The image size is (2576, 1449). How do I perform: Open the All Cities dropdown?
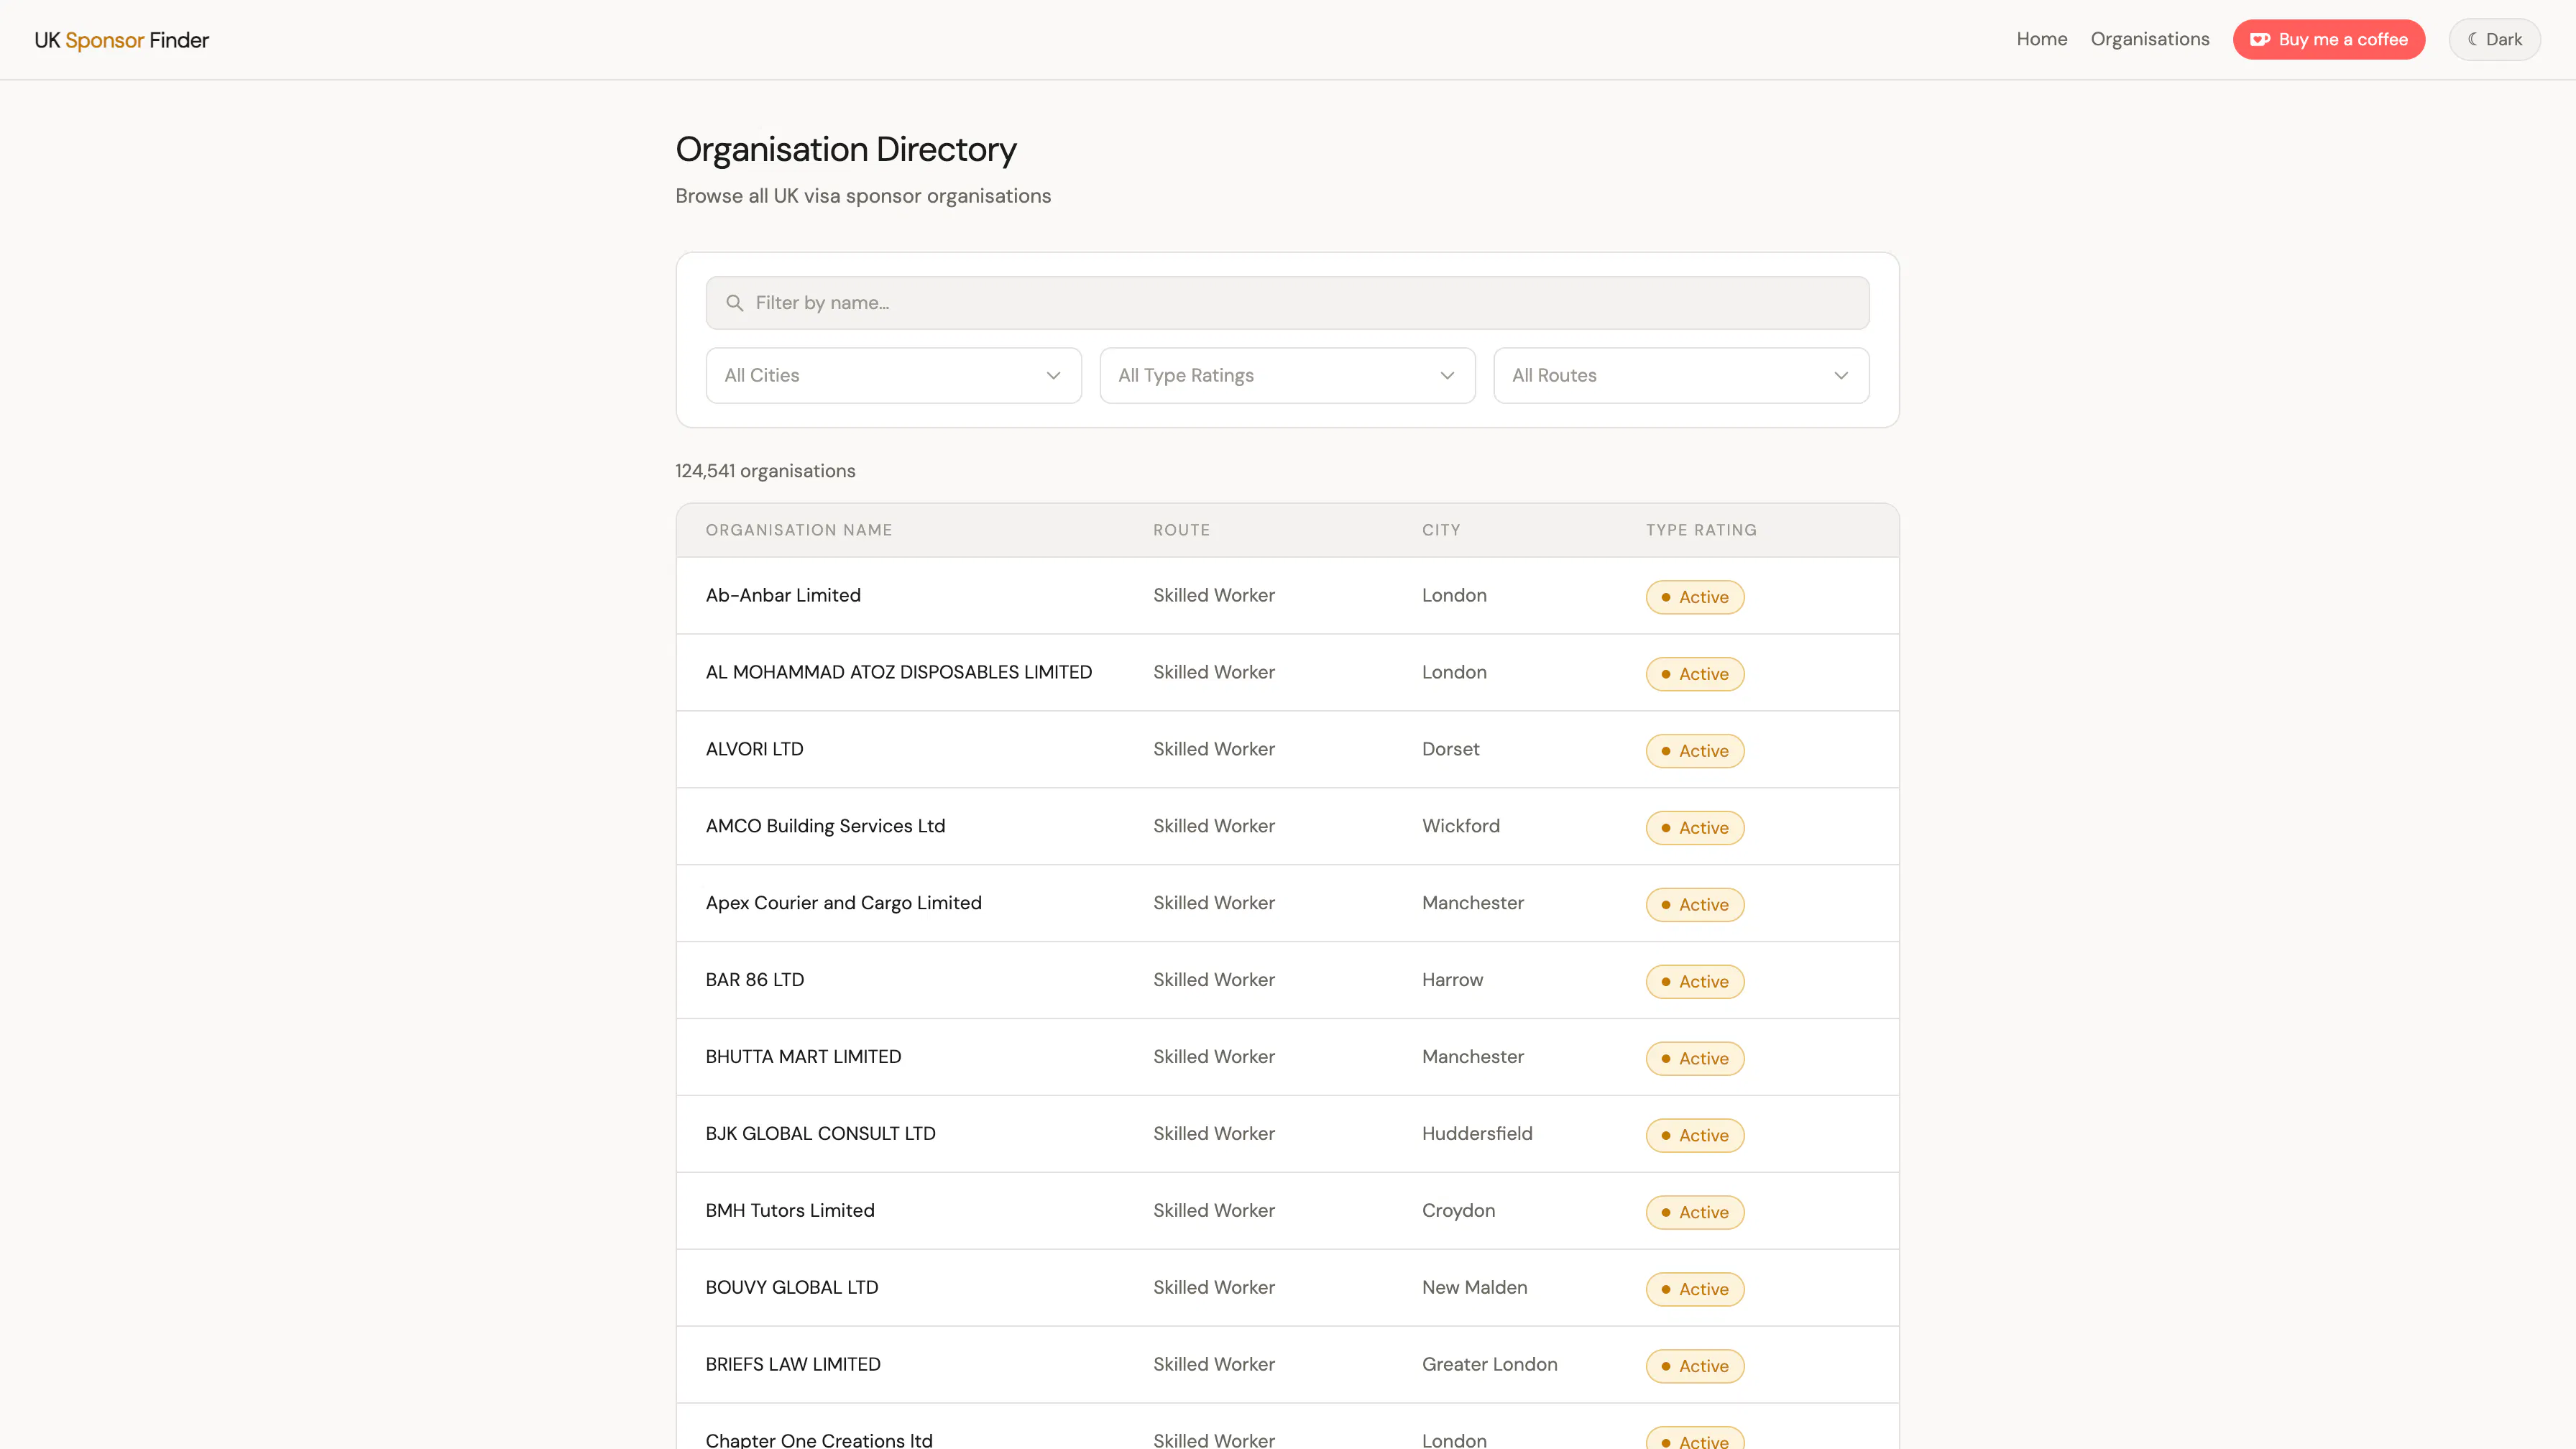tap(893, 375)
